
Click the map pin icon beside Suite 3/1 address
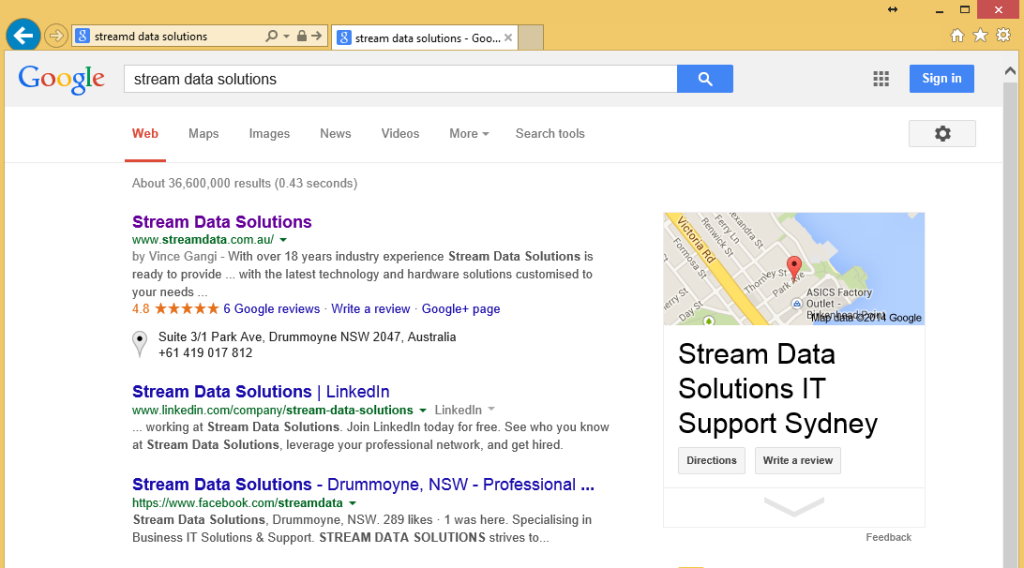[140, 343]
